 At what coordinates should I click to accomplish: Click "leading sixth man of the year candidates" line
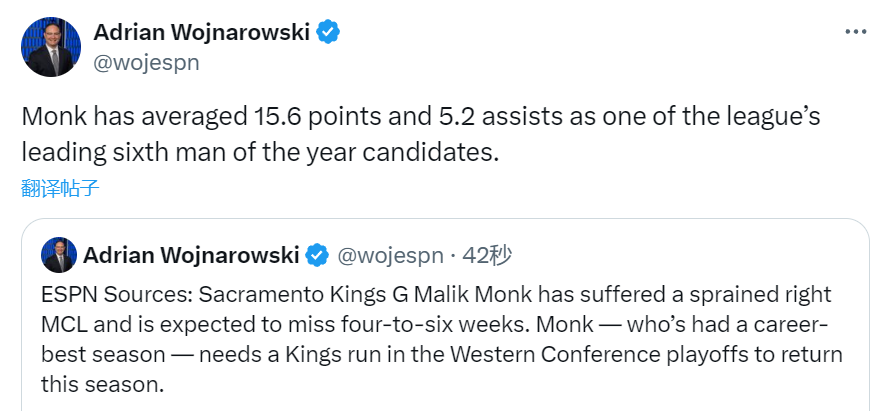point(258,152)
